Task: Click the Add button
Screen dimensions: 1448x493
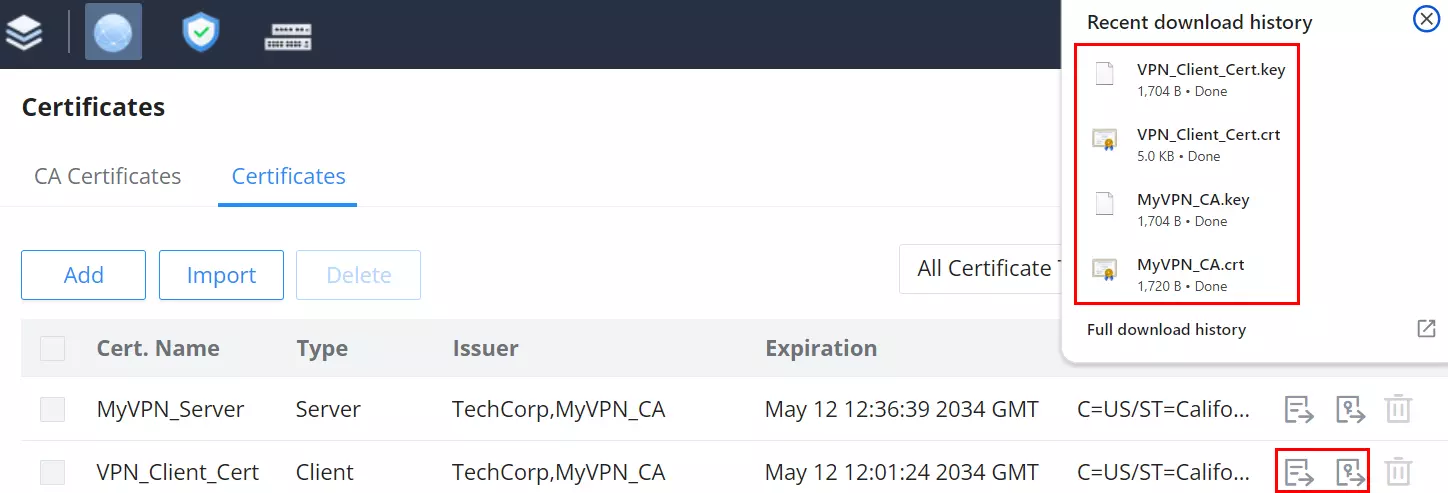Action: pos(84,275)
